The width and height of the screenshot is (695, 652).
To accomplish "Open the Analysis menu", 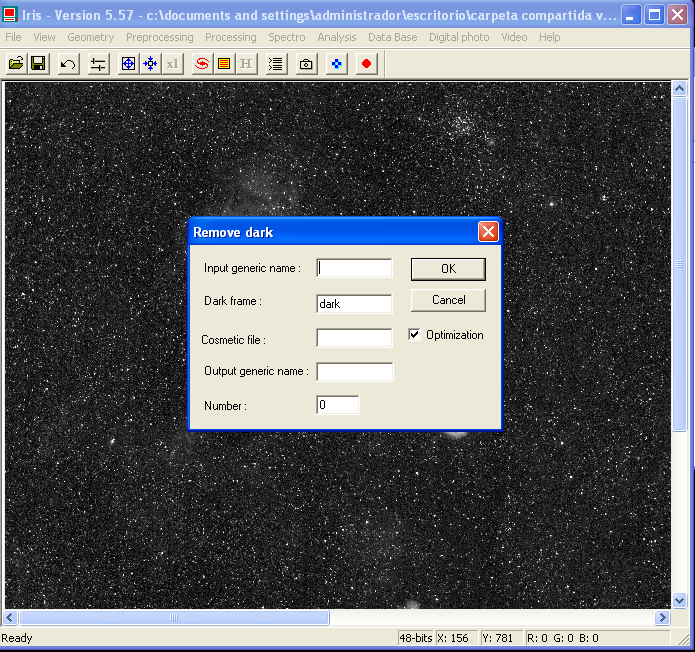I will 337,37.
